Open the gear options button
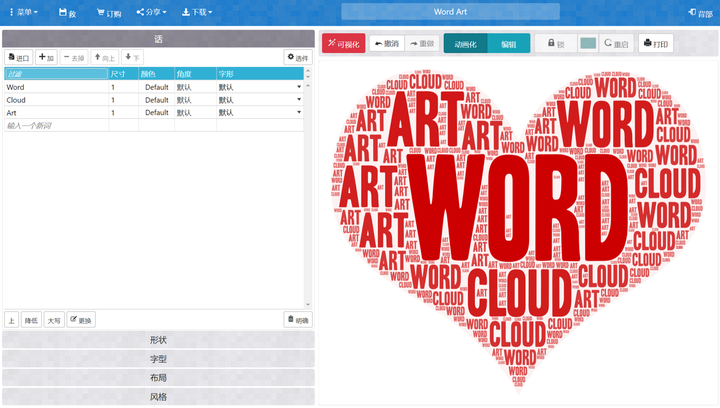This screenshot has height=408, width=720. click(298, 57)
